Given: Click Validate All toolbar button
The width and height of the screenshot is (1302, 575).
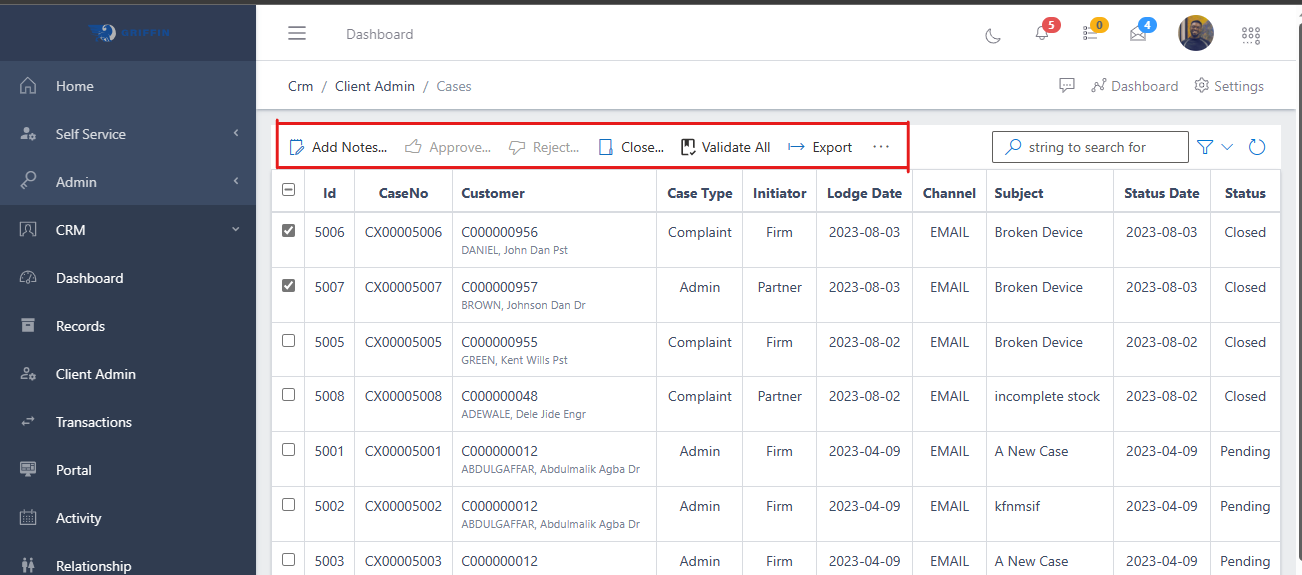Looking at the screenshot, I should point(726,147).
